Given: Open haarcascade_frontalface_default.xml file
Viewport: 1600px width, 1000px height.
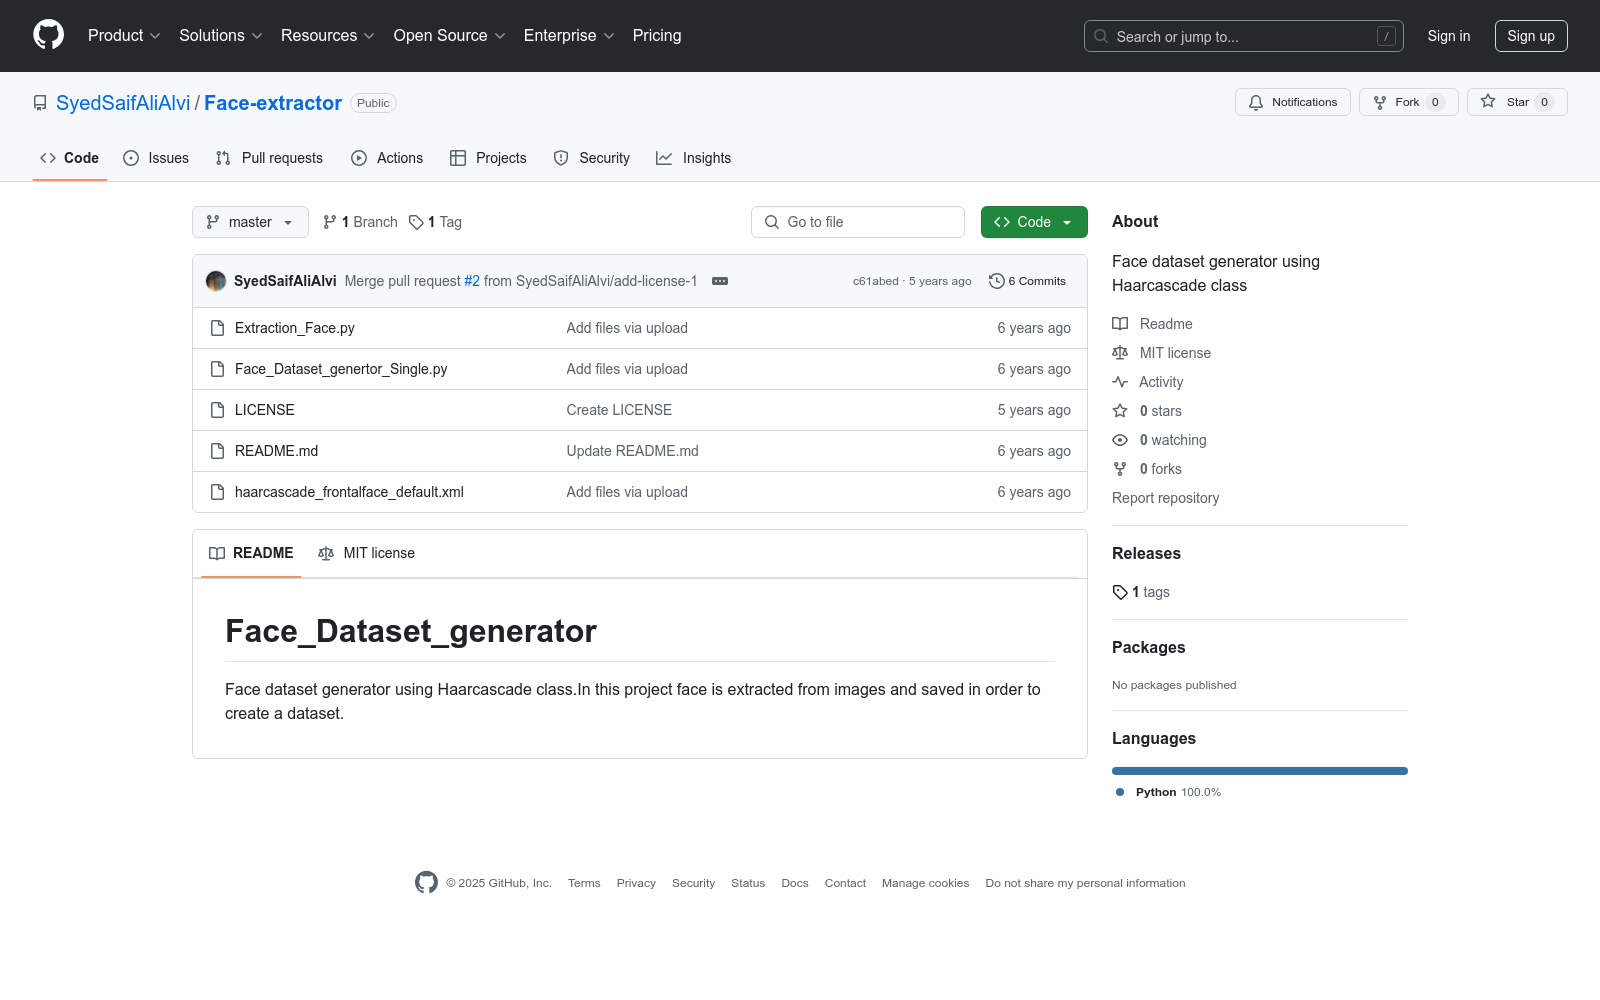Looking at the screenshot, I should 349,492.
